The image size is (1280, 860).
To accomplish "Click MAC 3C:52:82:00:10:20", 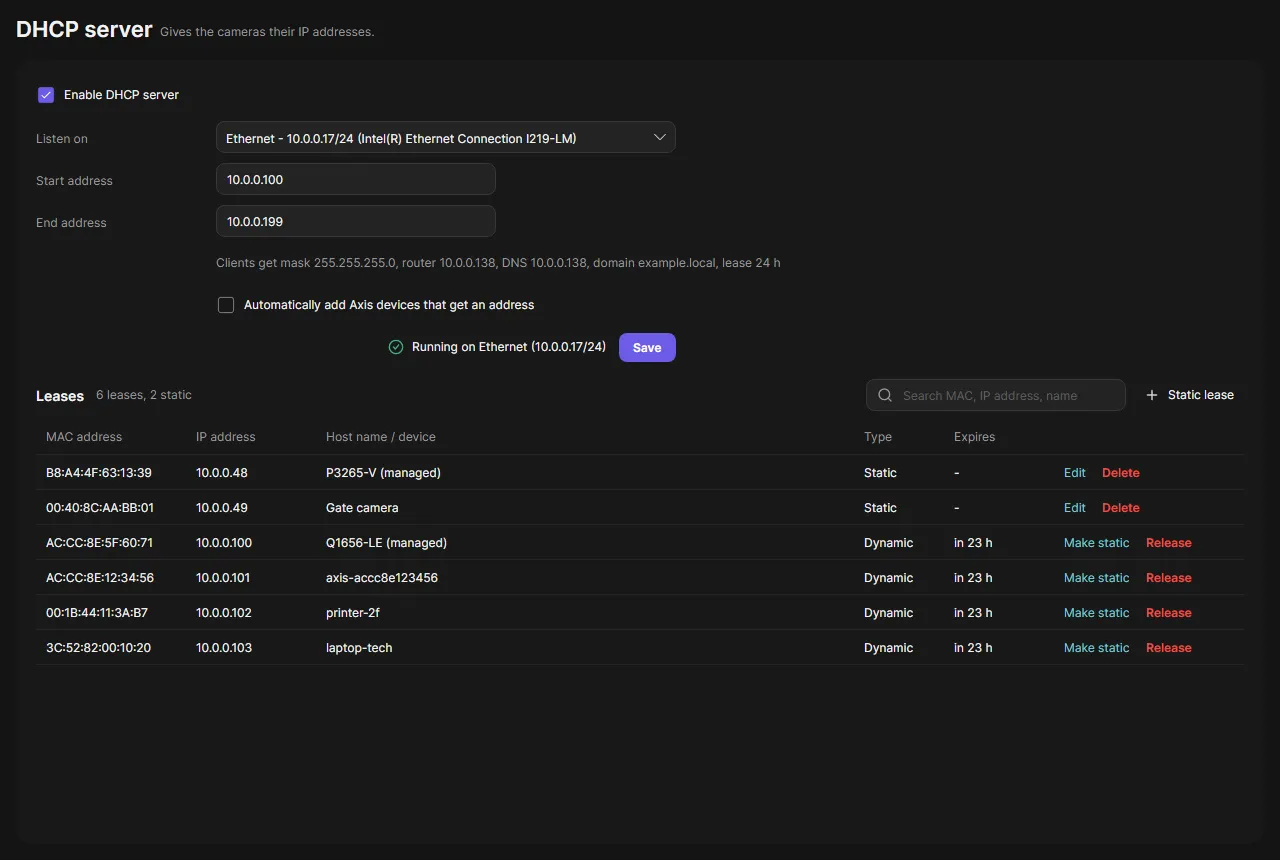I will pos(98,648).
